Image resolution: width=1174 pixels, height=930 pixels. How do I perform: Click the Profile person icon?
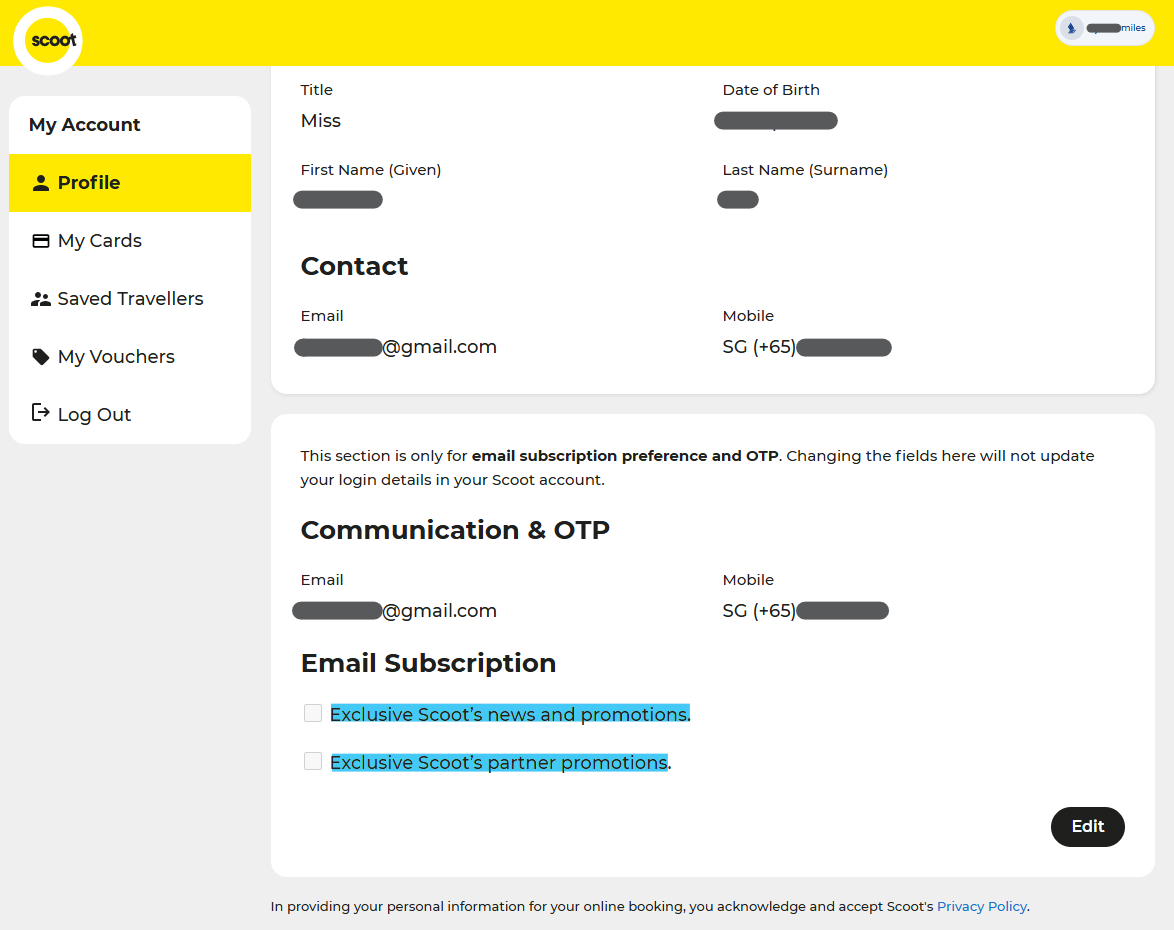pyautogui.click(x=41, y=183)
